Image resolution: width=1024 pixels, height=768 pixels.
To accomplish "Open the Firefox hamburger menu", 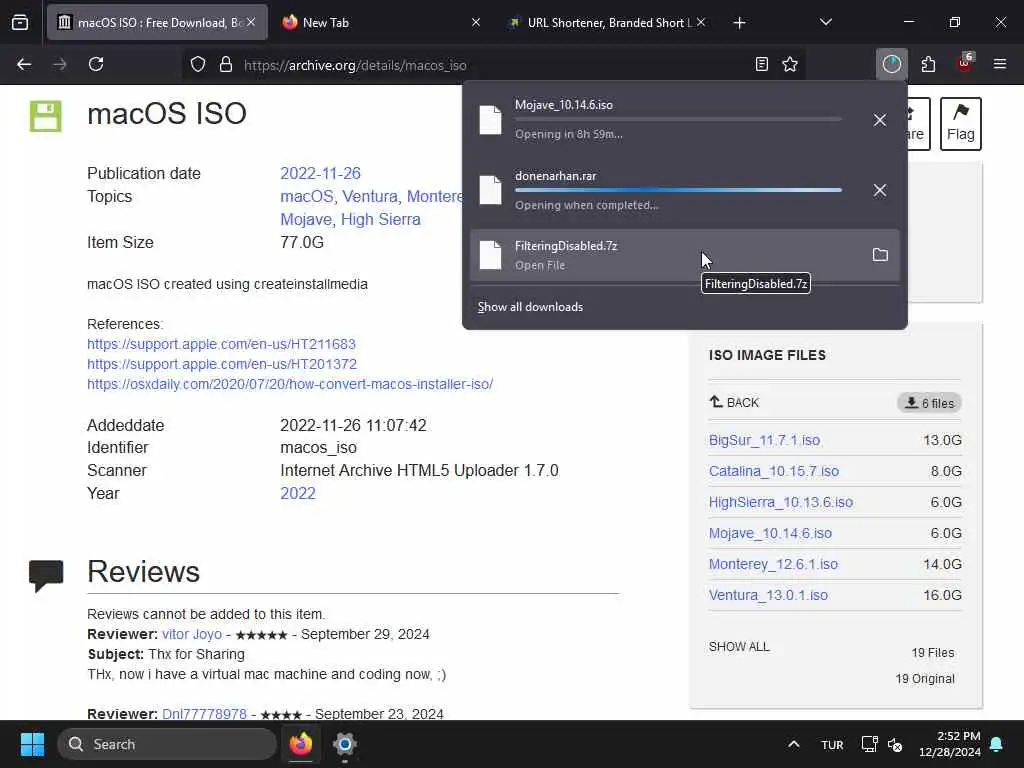I will (x=1000, y=64).
